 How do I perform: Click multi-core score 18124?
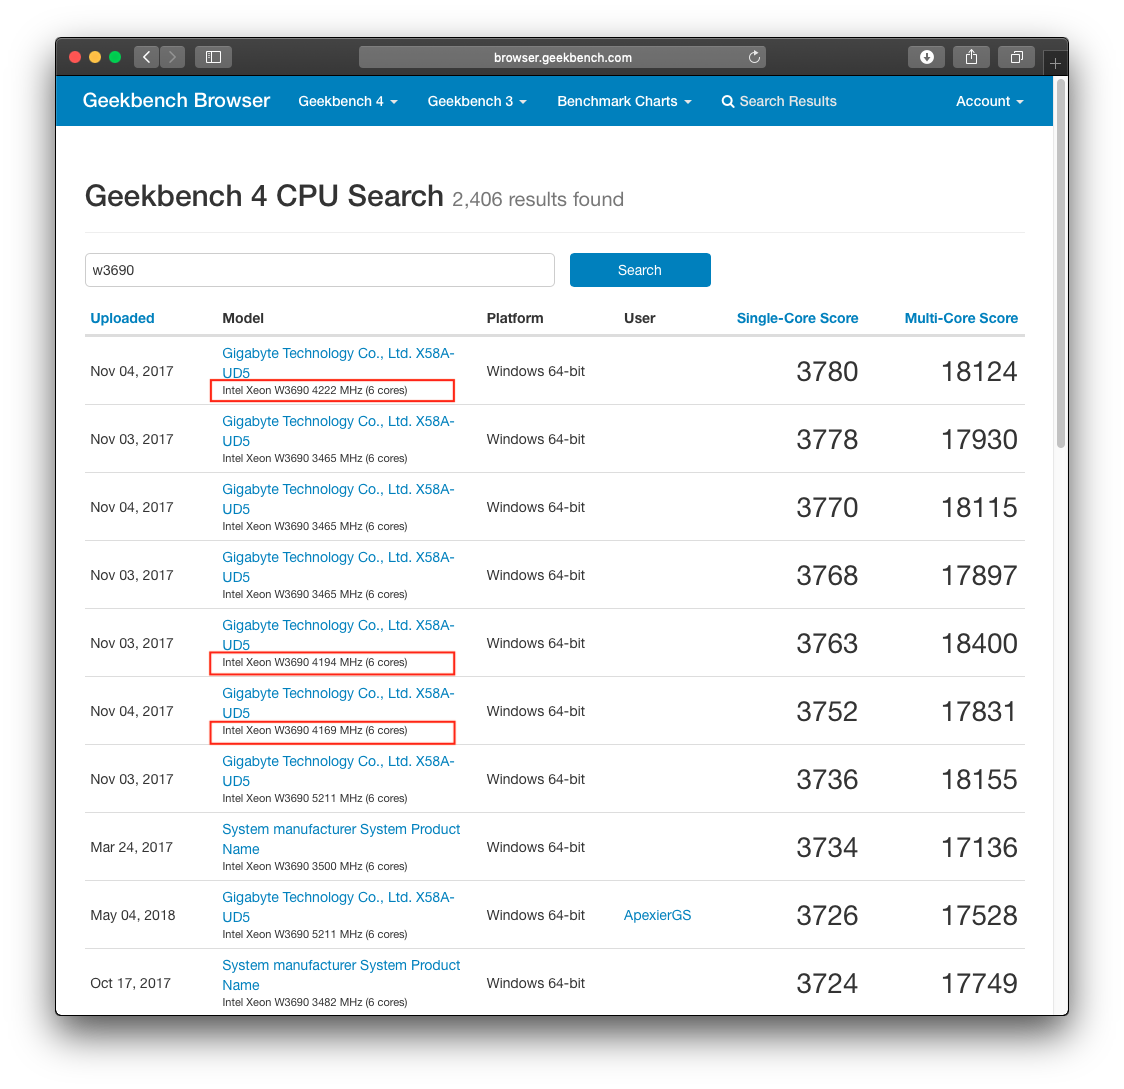tap(978, 371)
